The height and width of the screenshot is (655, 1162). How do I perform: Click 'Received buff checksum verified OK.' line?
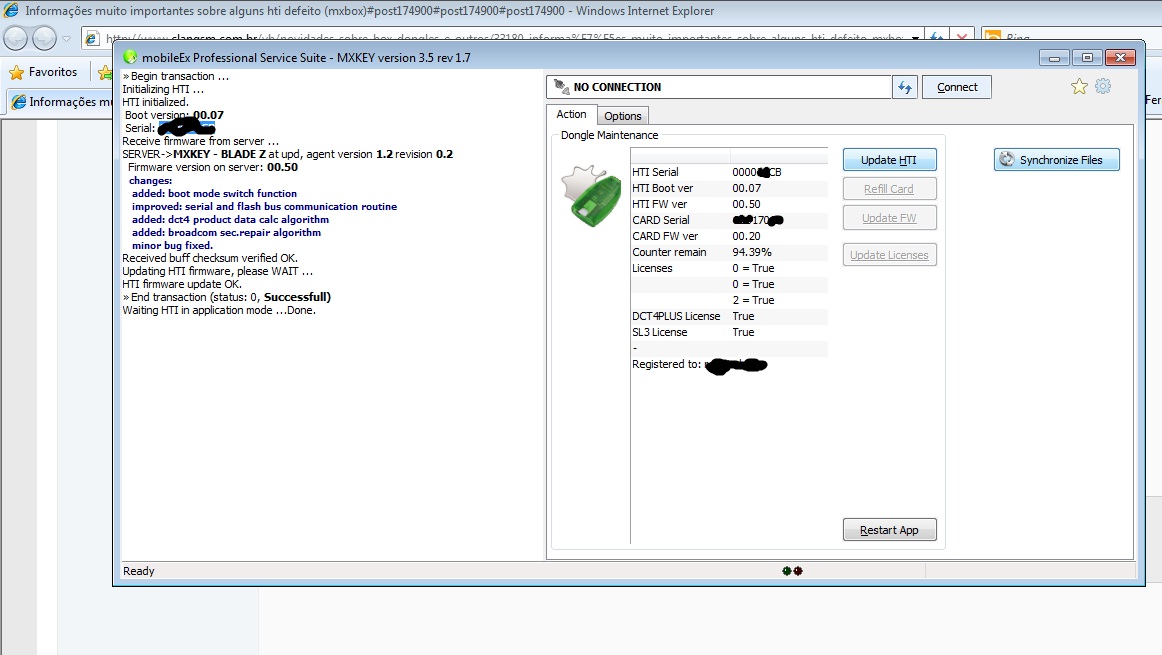point(210,259)
